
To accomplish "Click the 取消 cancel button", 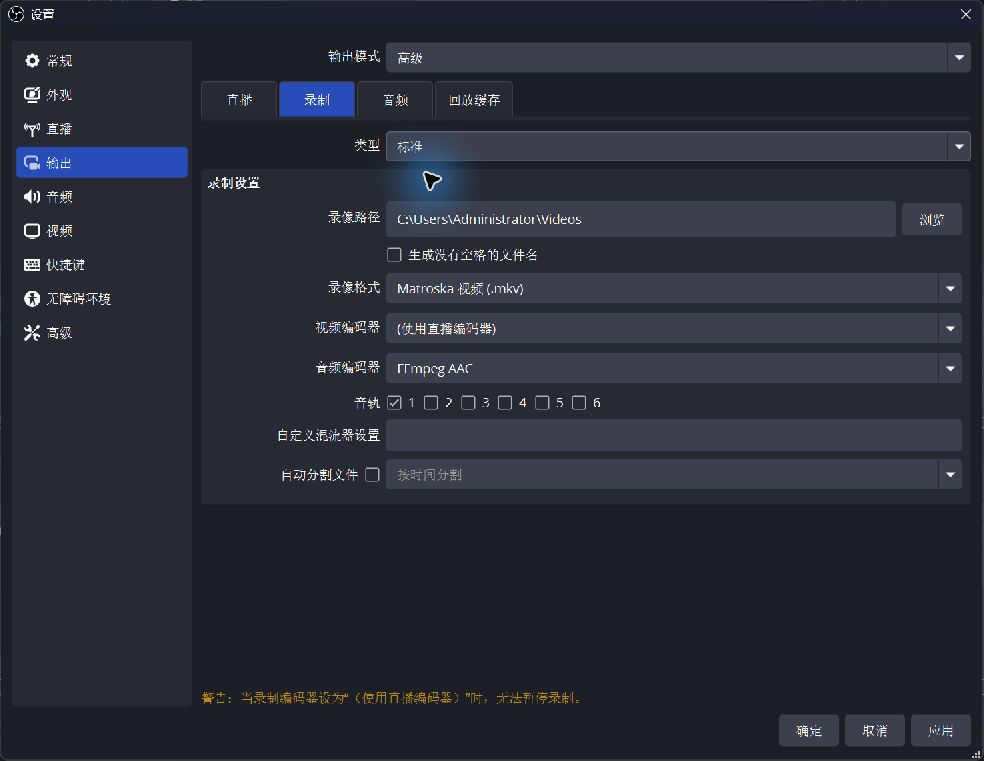I will [874, 731].
